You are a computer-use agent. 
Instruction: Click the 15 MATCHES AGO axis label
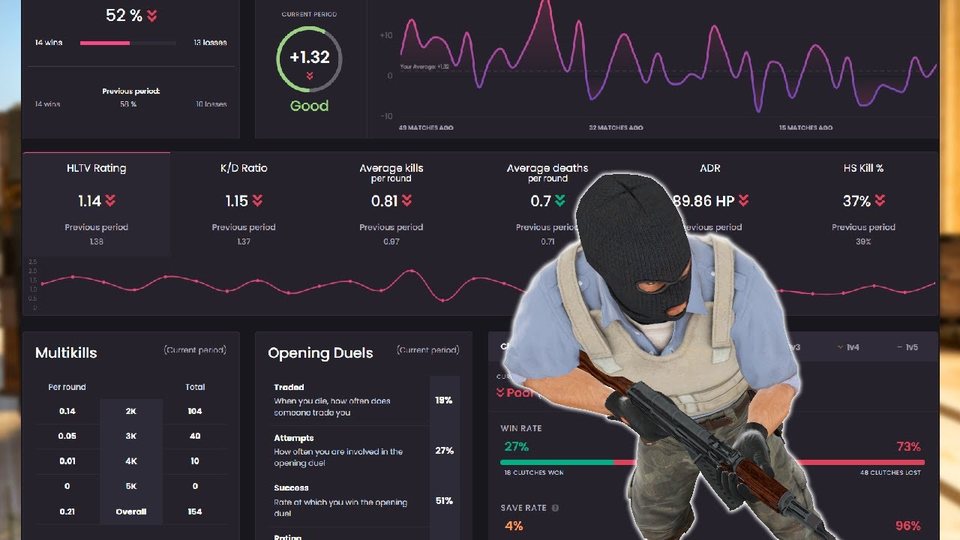pos(806,128)
